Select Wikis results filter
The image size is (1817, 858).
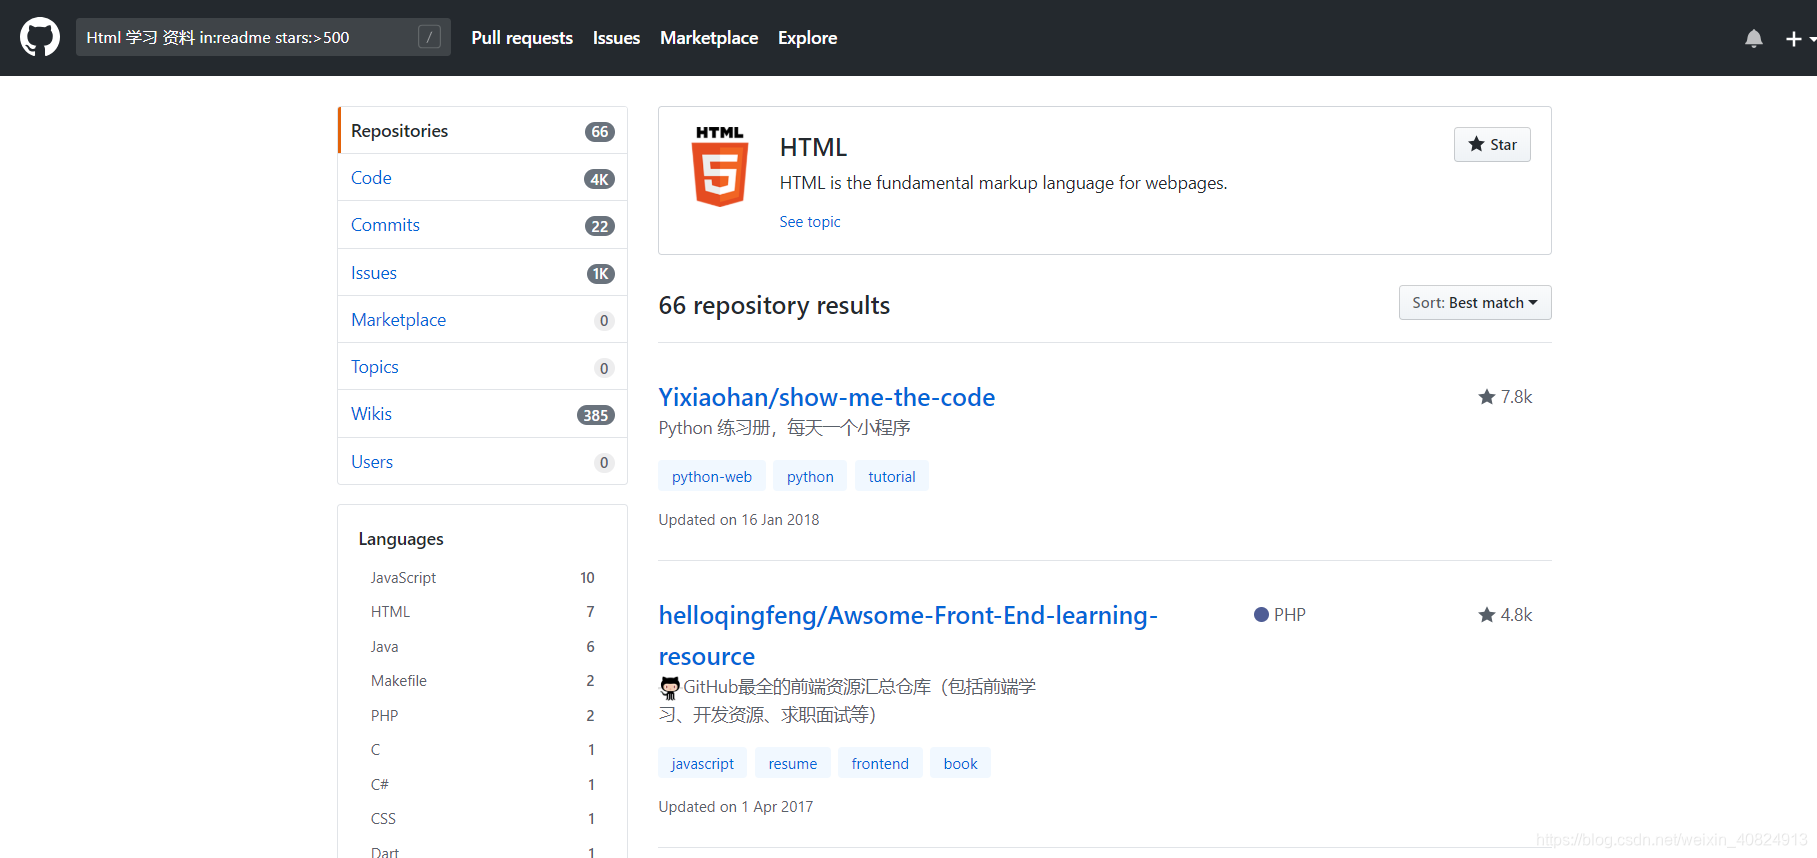[x=483, y=414]
